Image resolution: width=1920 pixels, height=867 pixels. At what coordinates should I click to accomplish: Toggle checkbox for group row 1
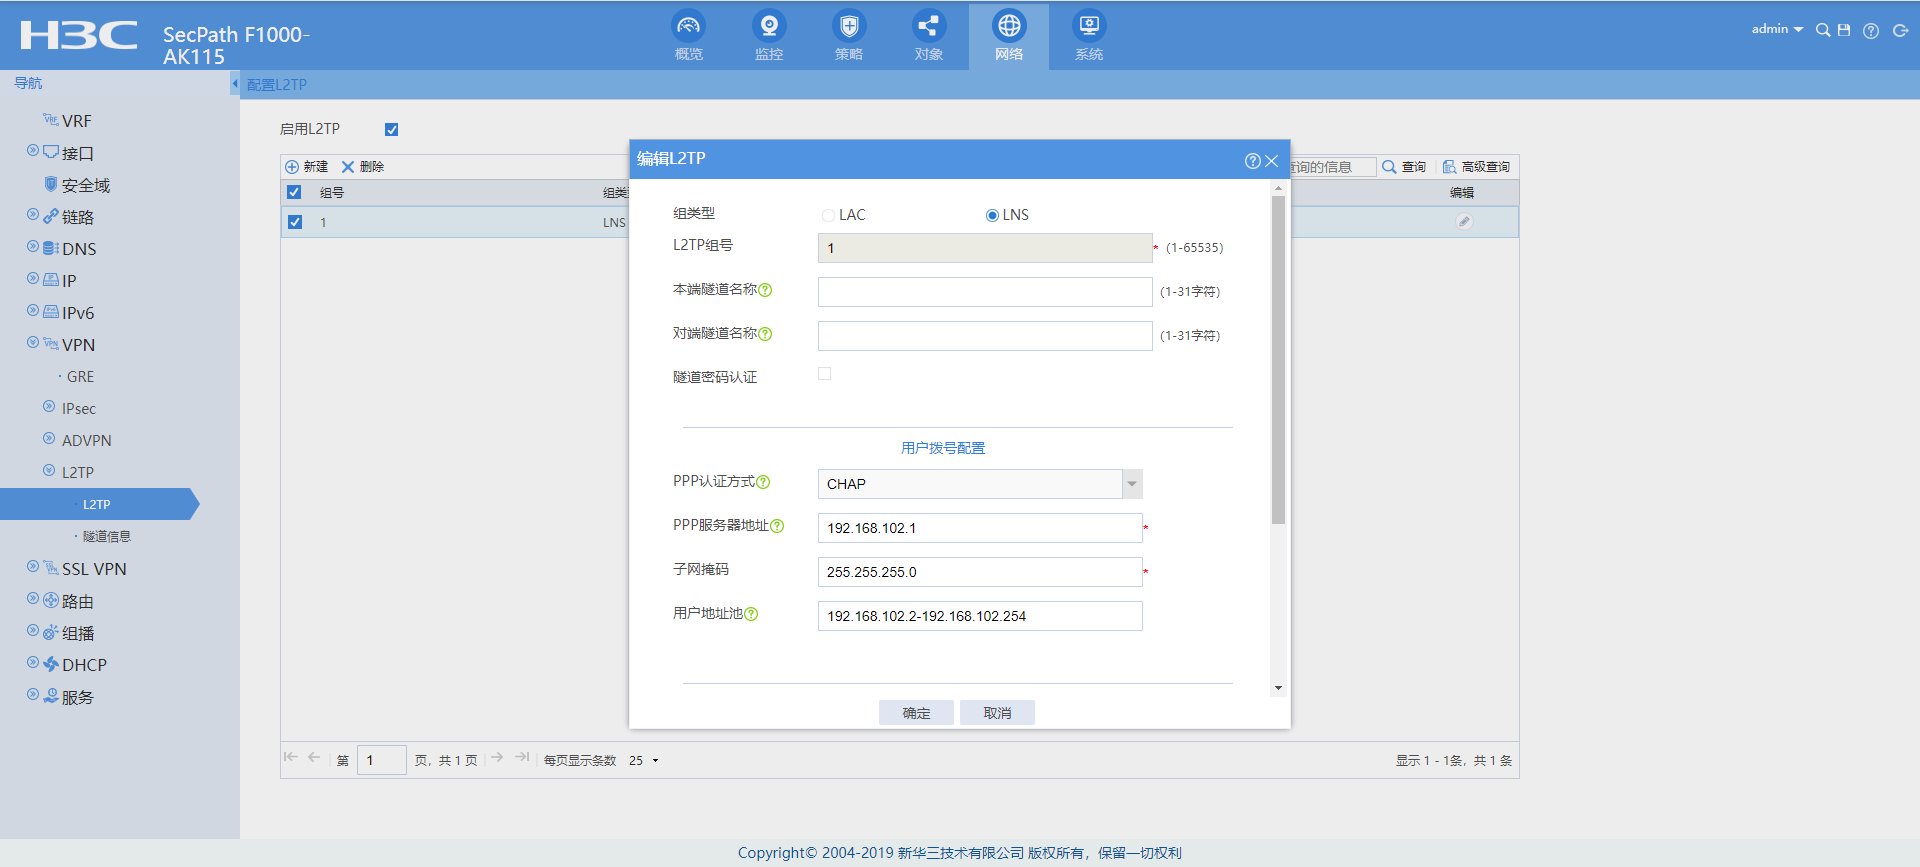pos(295,222)
